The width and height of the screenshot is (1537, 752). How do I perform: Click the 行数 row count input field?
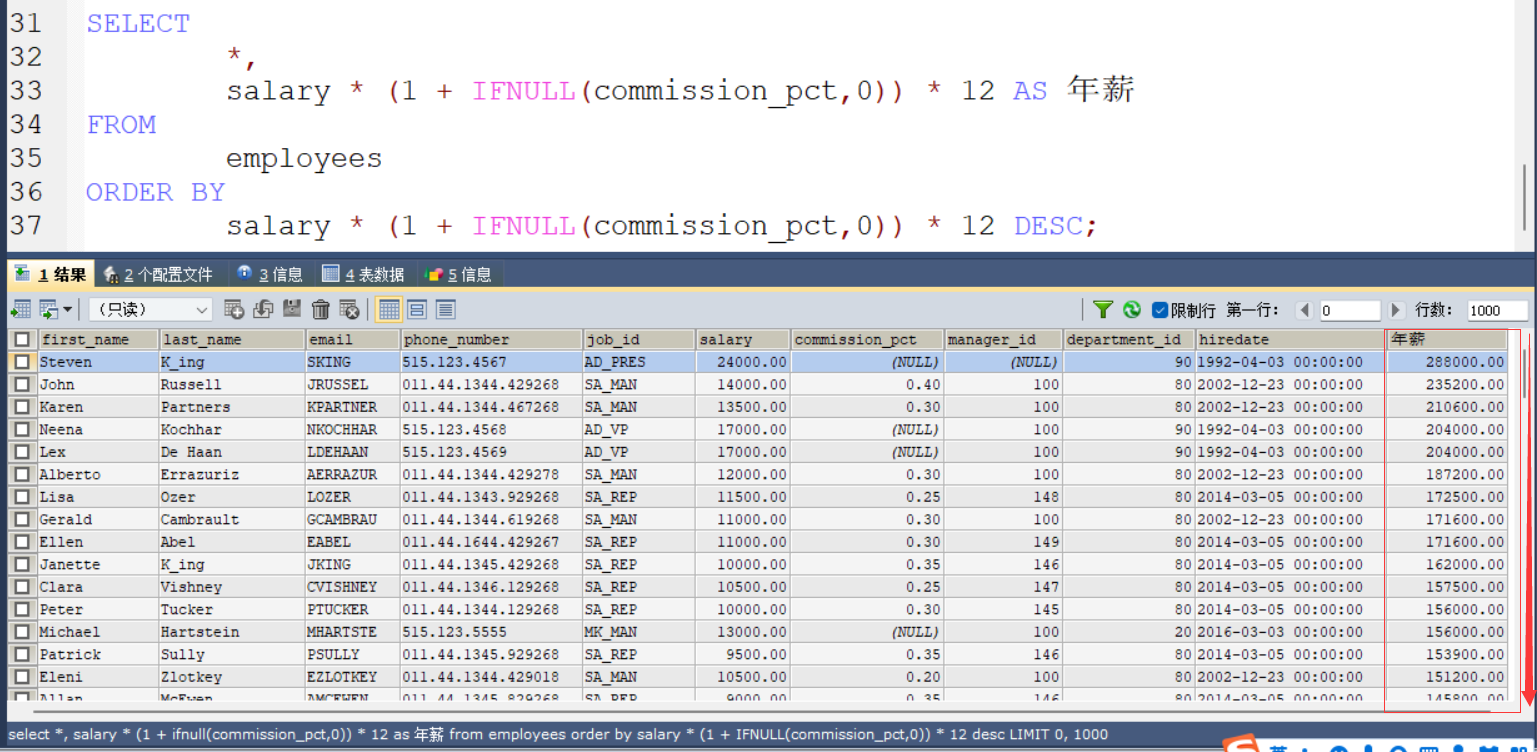pos(1497,311)
